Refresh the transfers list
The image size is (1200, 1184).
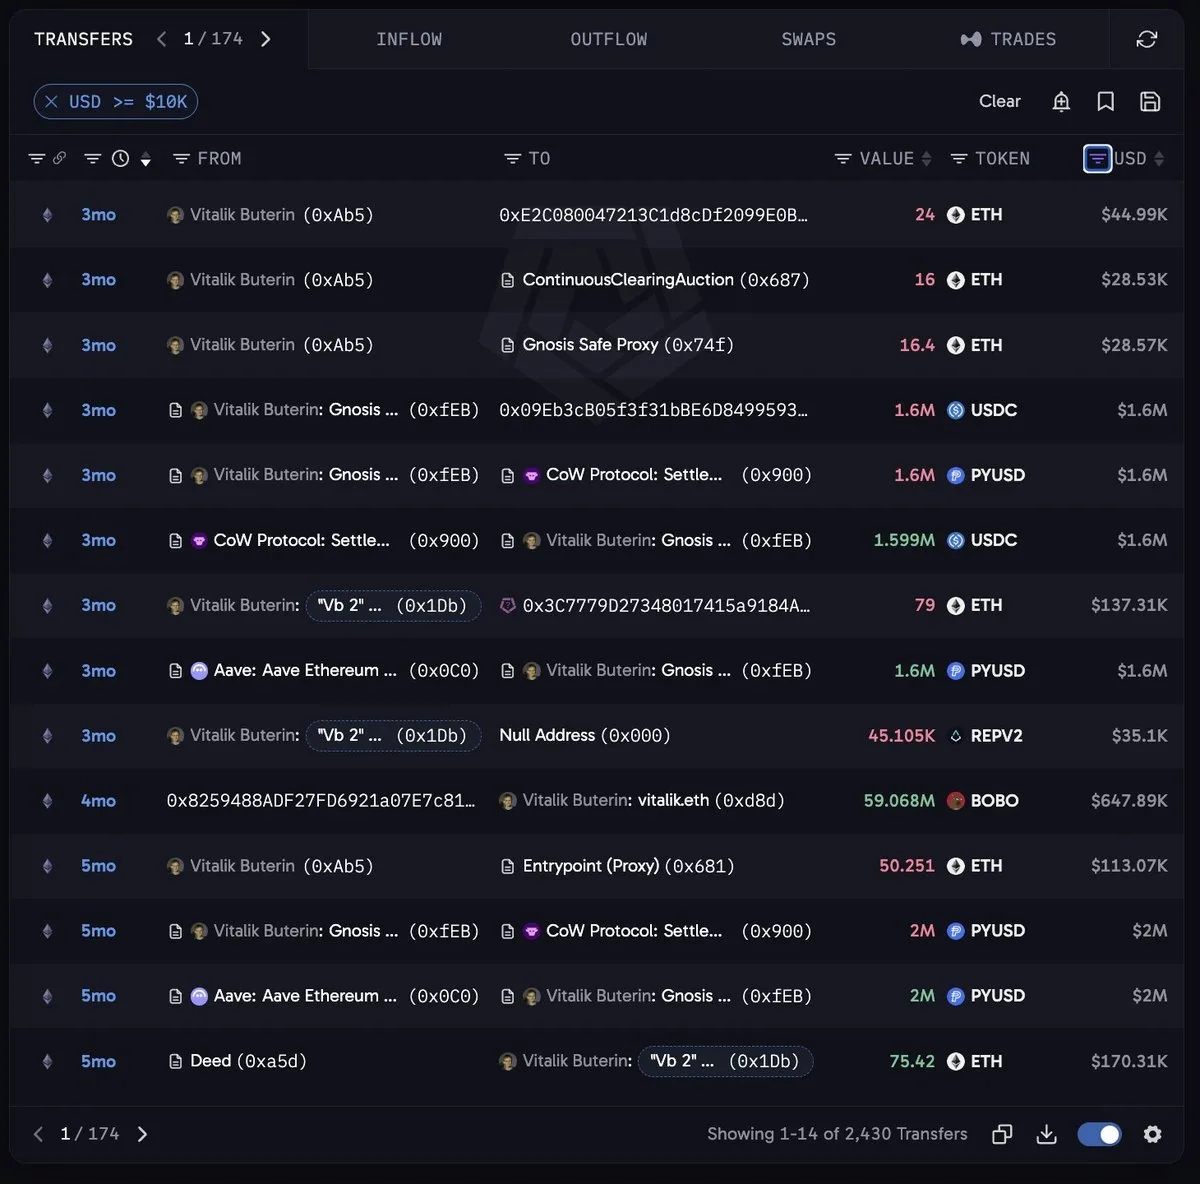(1146, 39)
